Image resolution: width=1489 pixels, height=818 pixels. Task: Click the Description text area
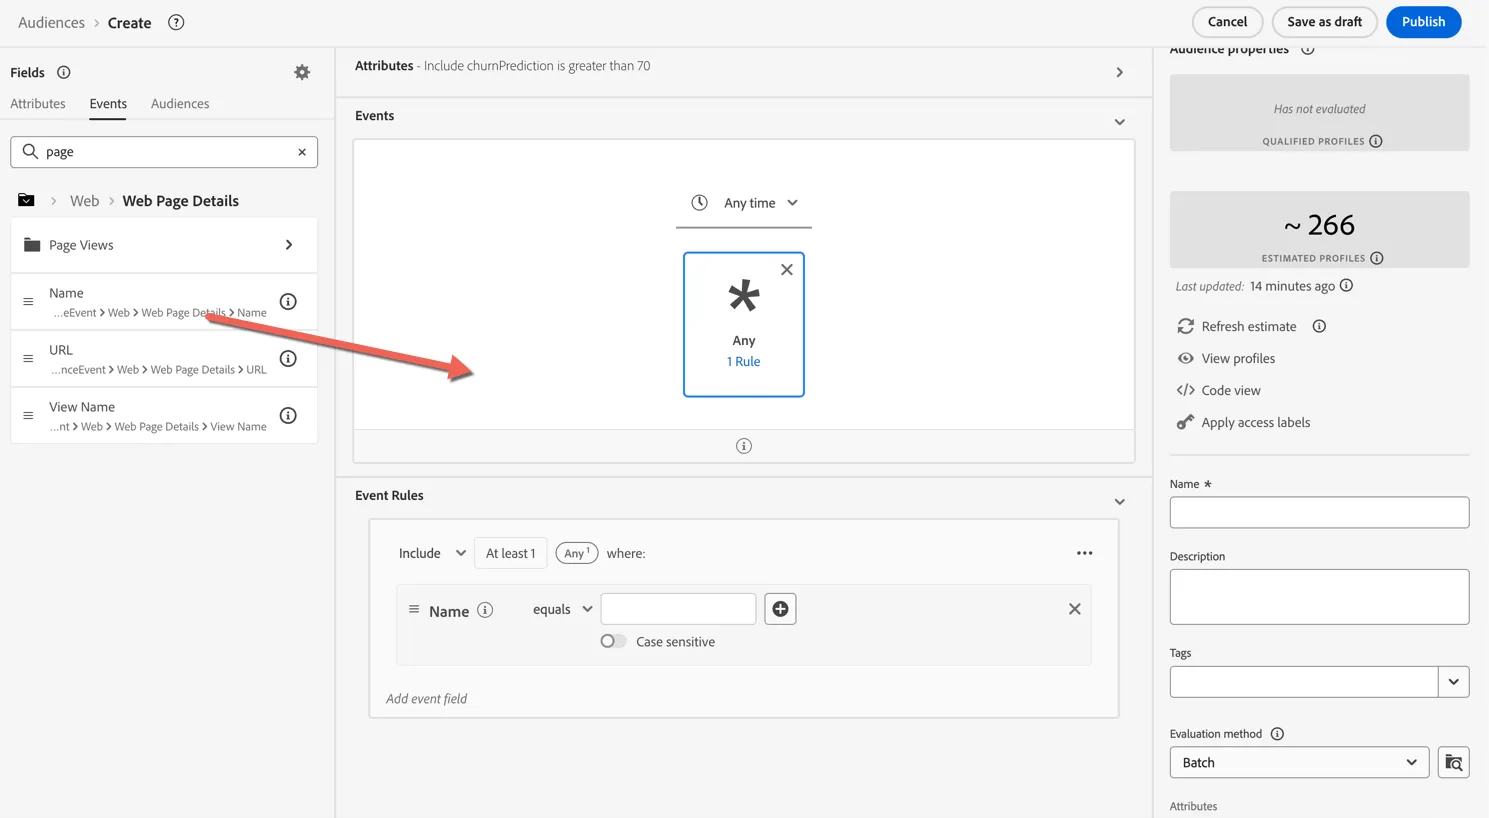1319,597
